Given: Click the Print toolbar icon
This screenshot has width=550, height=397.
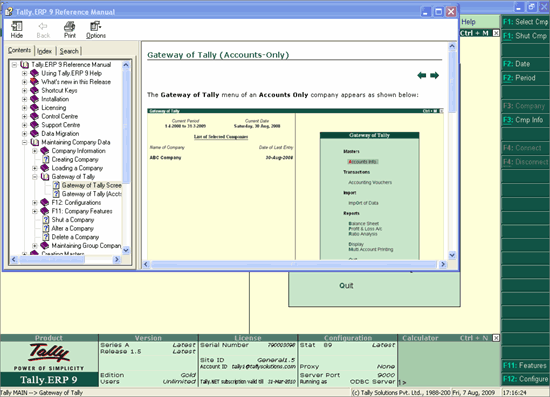Looking at the screenshot, I should click(69, 30).
